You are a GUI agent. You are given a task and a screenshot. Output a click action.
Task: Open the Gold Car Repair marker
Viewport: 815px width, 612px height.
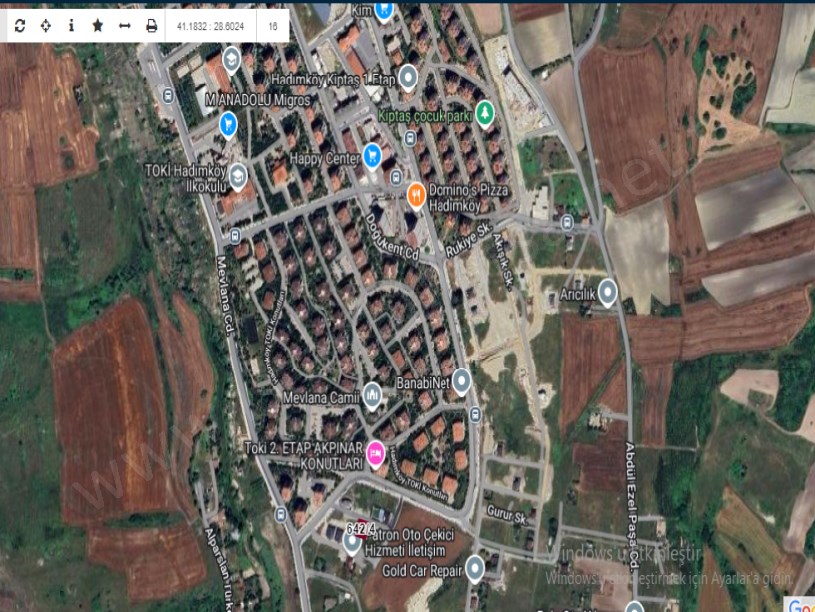[475, 569]
